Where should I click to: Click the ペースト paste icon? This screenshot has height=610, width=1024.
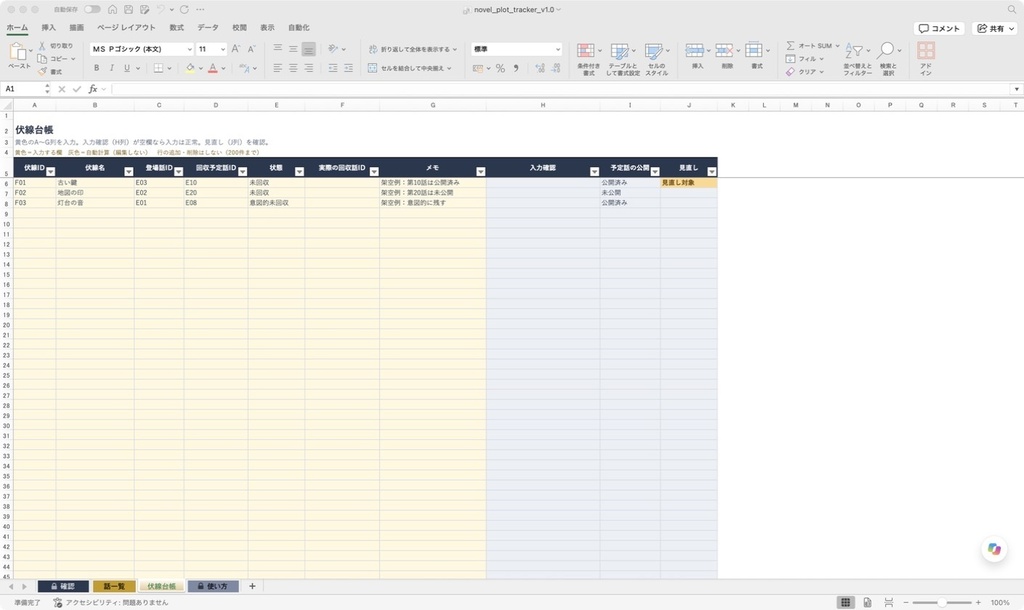pyautogui.click(x=18, y=52)
